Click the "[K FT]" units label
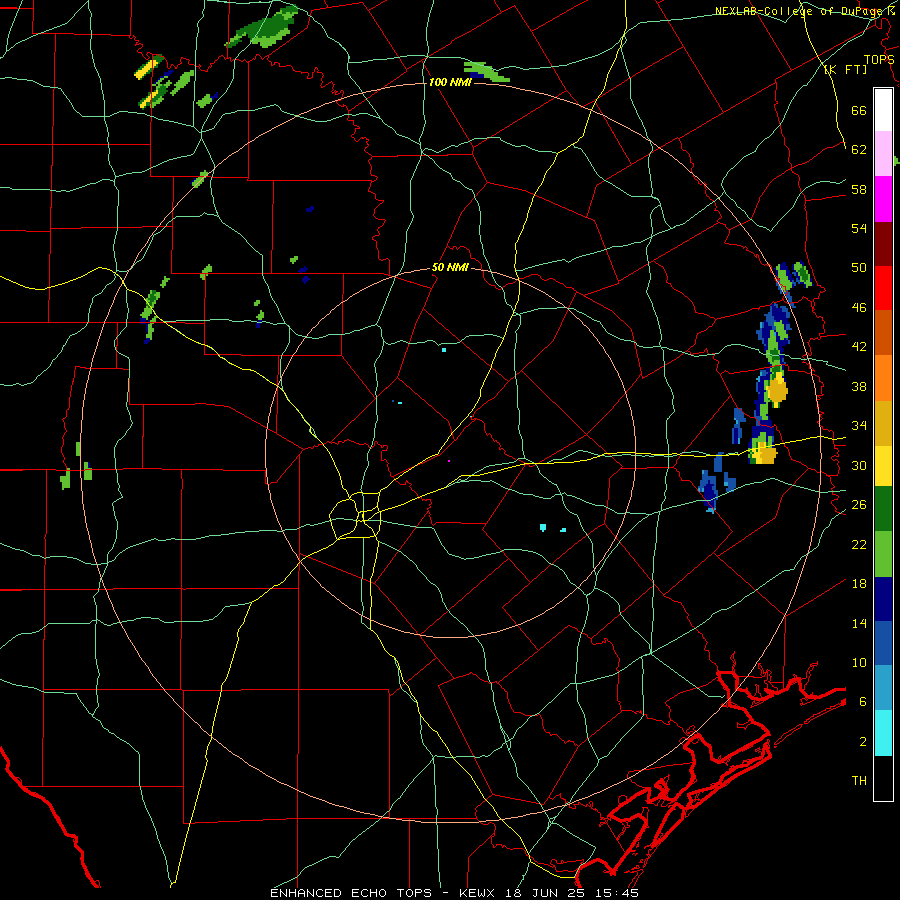The width and height of the screenshot is (900, 900). (x=845, y=69)
